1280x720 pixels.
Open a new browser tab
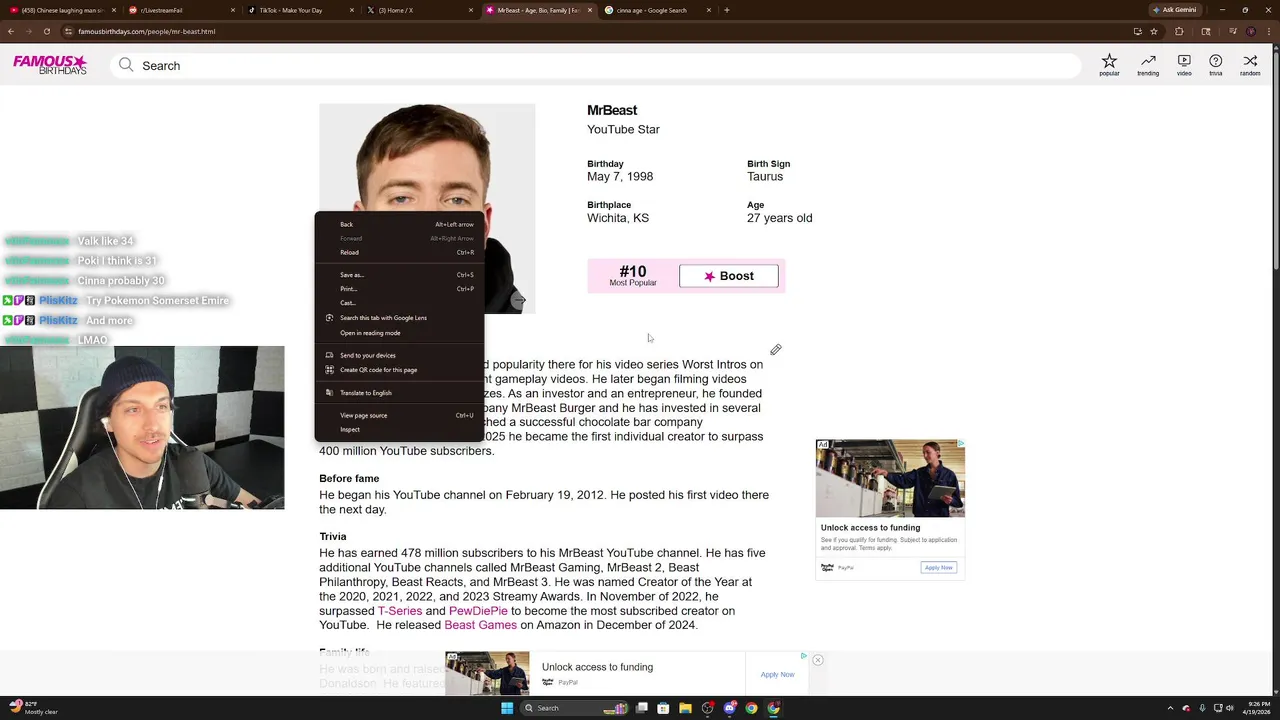coord(726,10)
